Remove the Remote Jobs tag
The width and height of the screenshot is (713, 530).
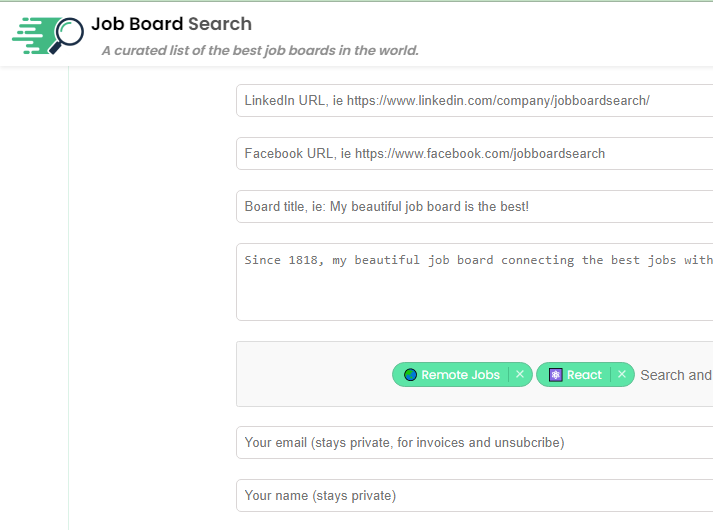click(520, 375)
